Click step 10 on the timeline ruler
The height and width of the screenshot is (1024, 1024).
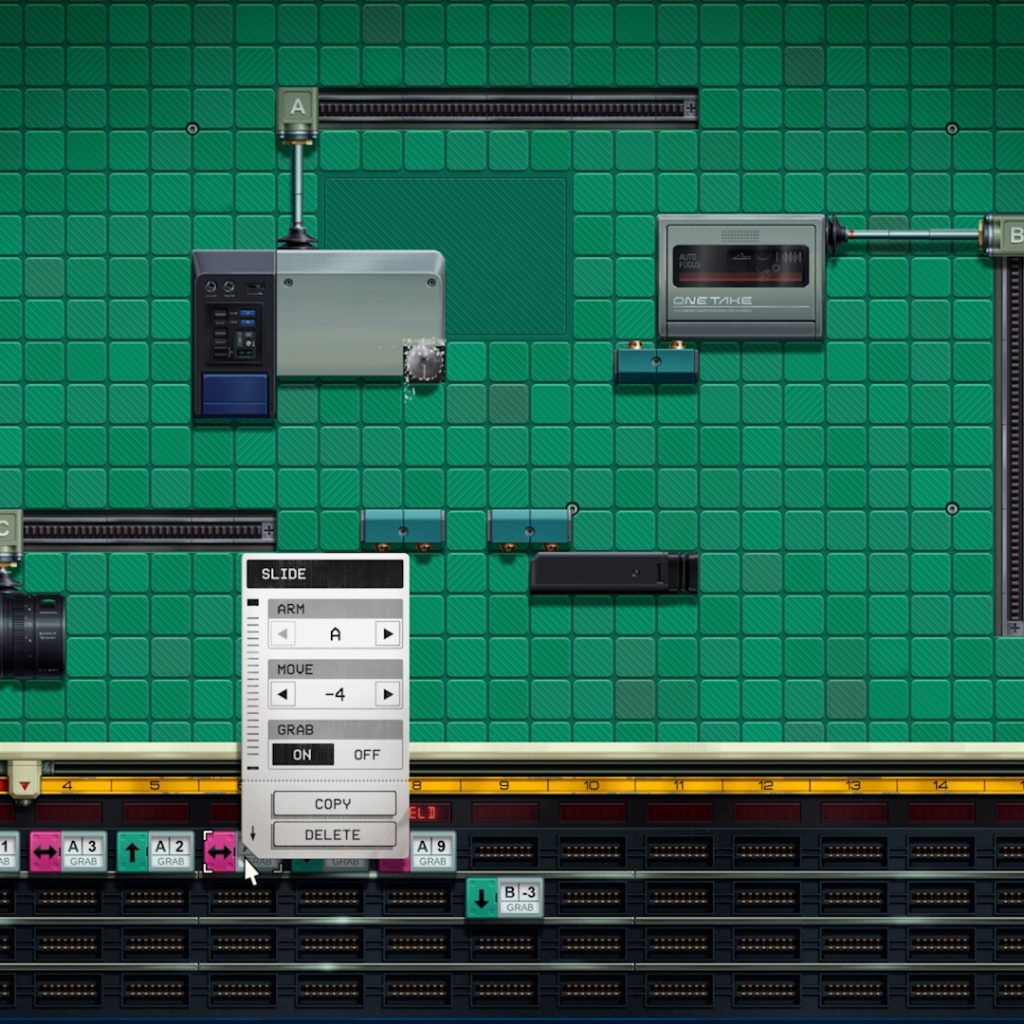[591, 786]
